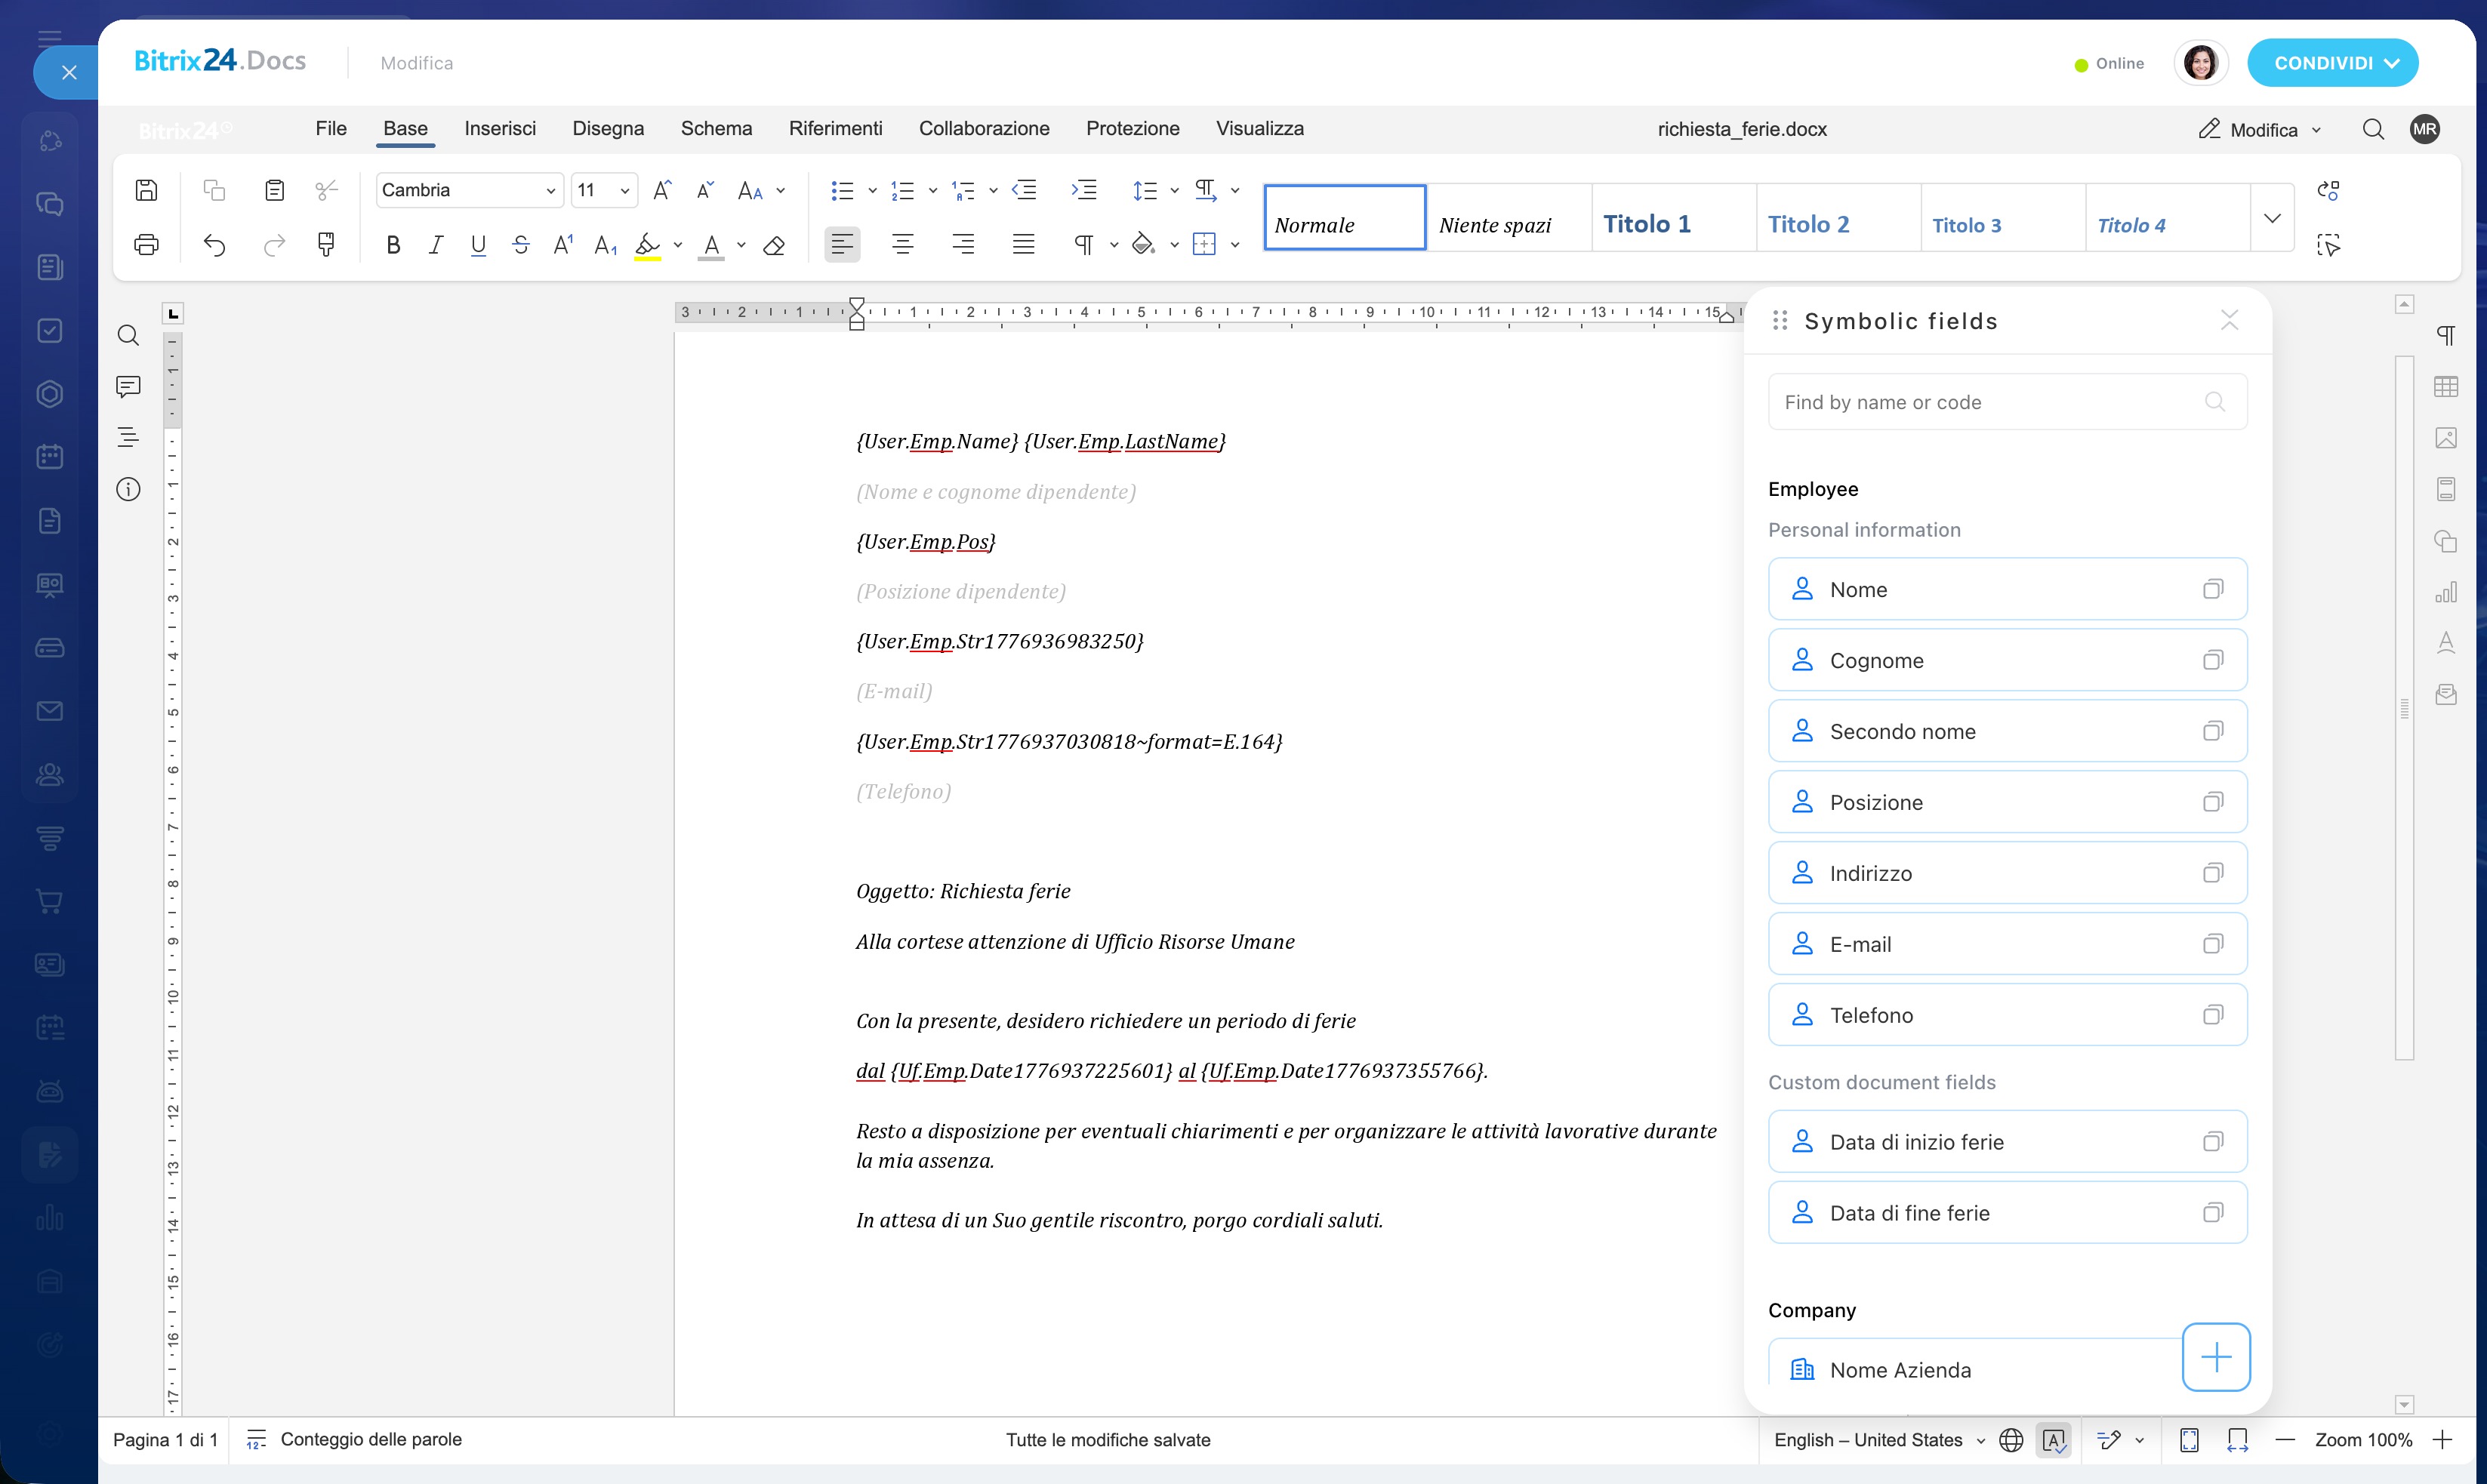Viewport: 2487px width, 1484px height.
Task: Open the Inserisci ribbon tab
Action: coord(500,128)
